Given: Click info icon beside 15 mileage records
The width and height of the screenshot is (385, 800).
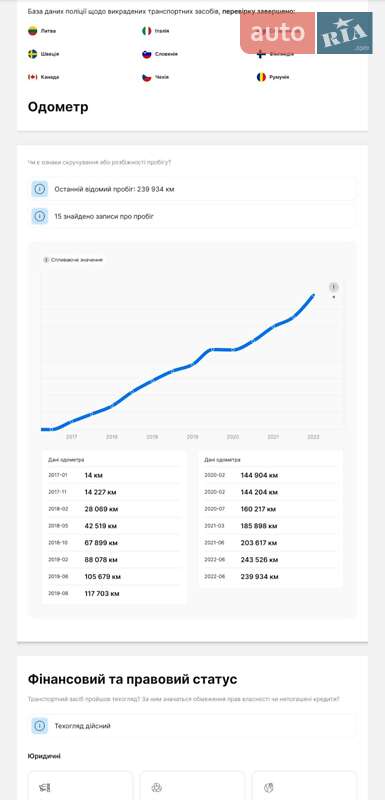Looking at the screenshot, I should 40,216.
